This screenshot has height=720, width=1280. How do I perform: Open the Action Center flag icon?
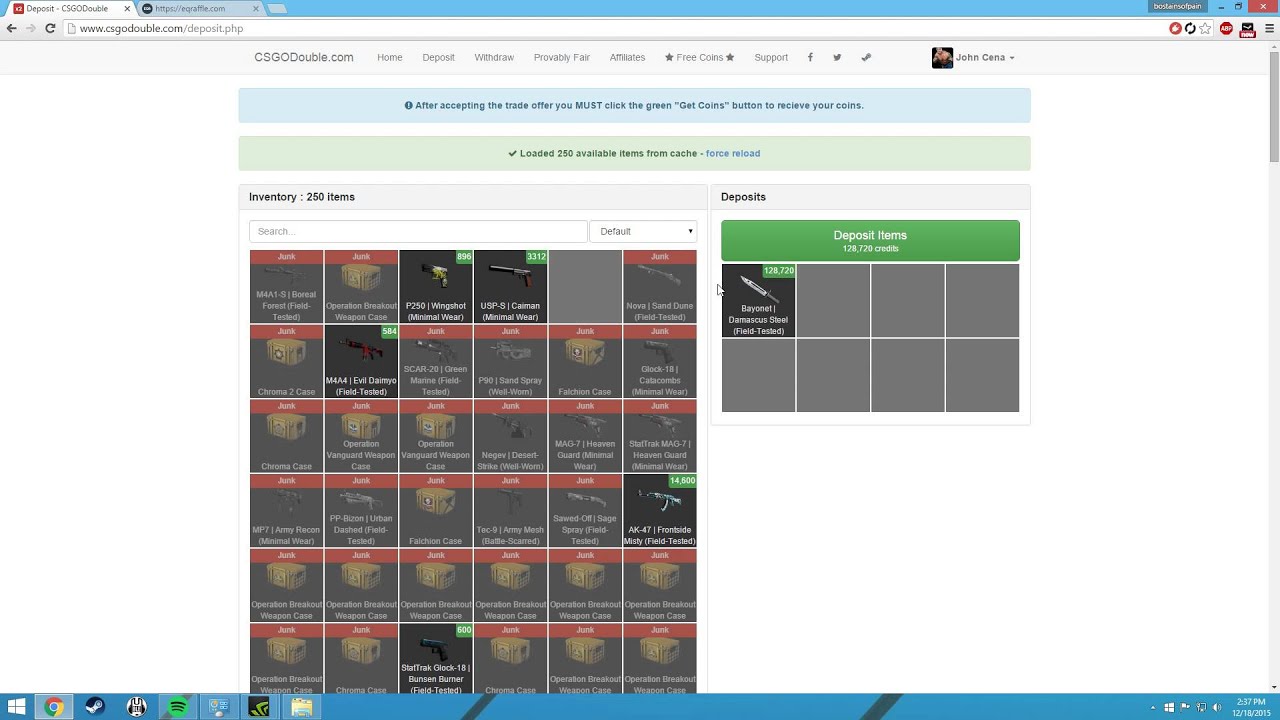coord(1185,707)
